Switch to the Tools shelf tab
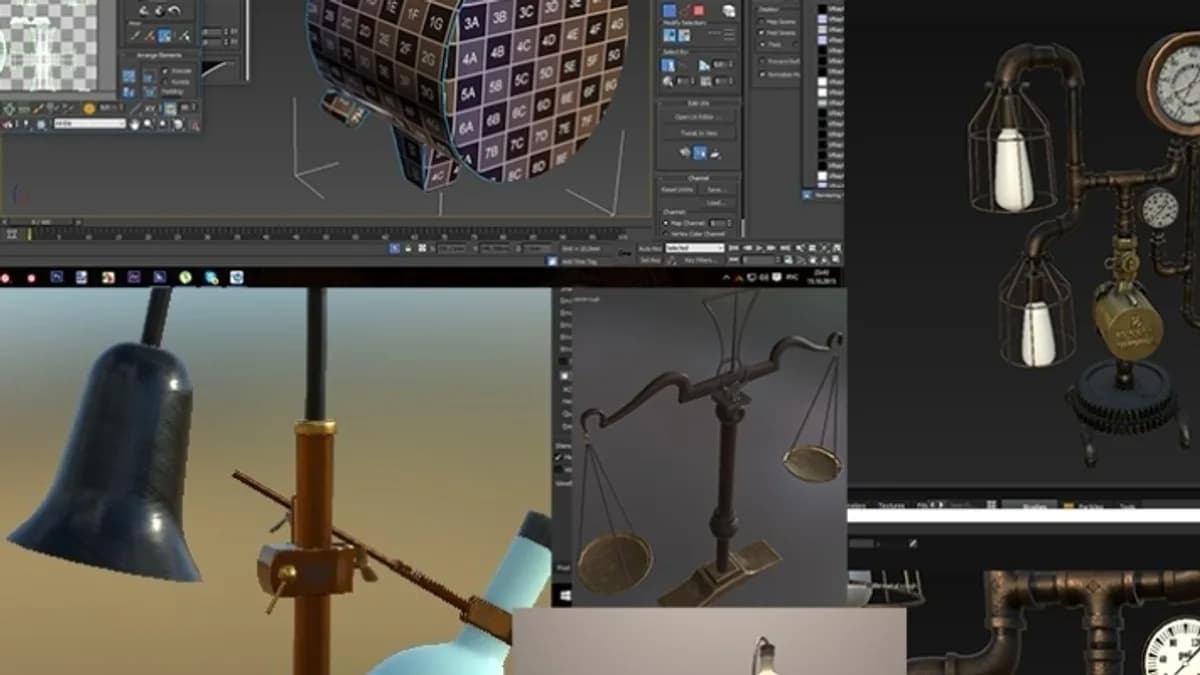The image size is (1200, 675). pyautogui.click(x=1127, y=506)
